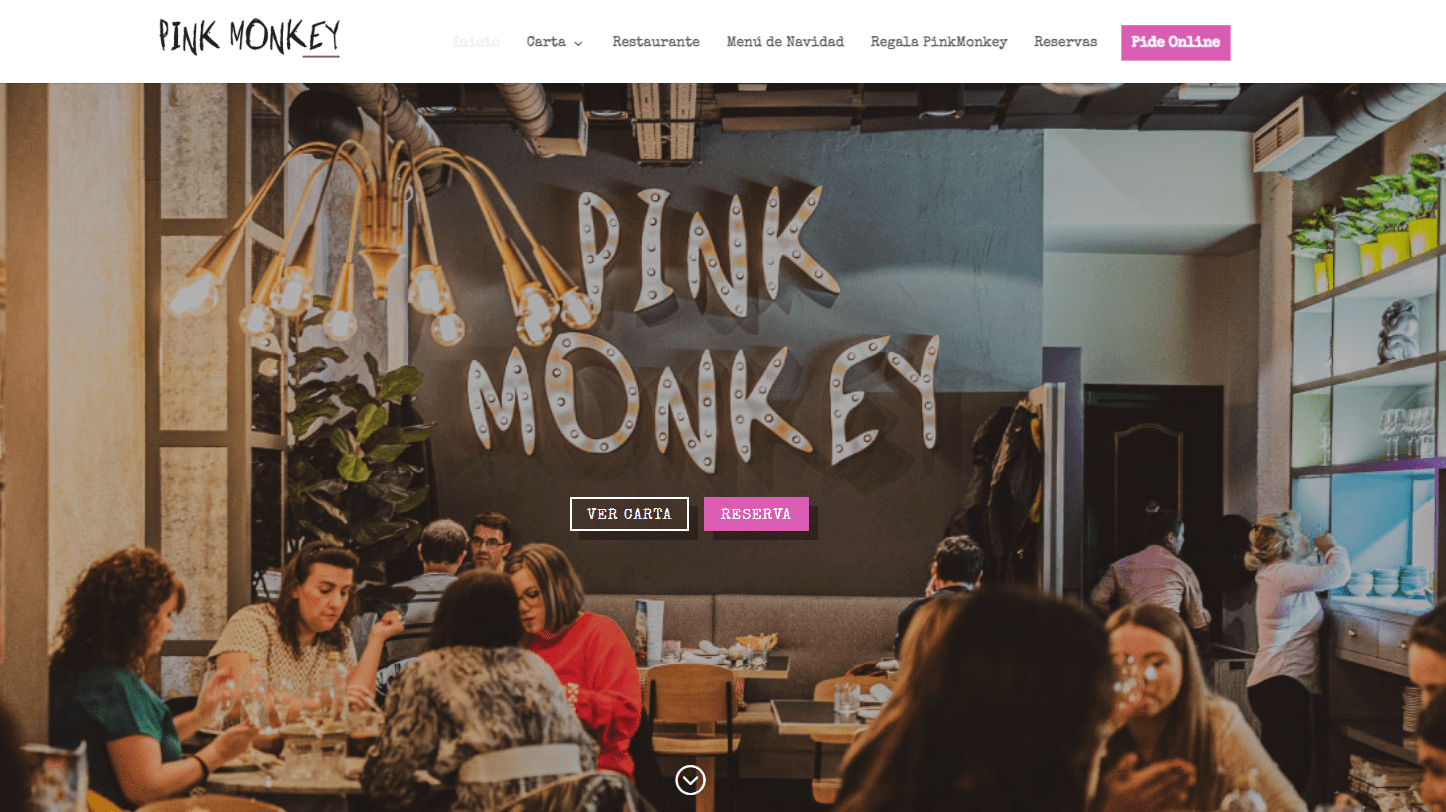Screen dimensions: 1446x812
Task: Go to Reservas in the nav bar
Action: (1065, 42)
